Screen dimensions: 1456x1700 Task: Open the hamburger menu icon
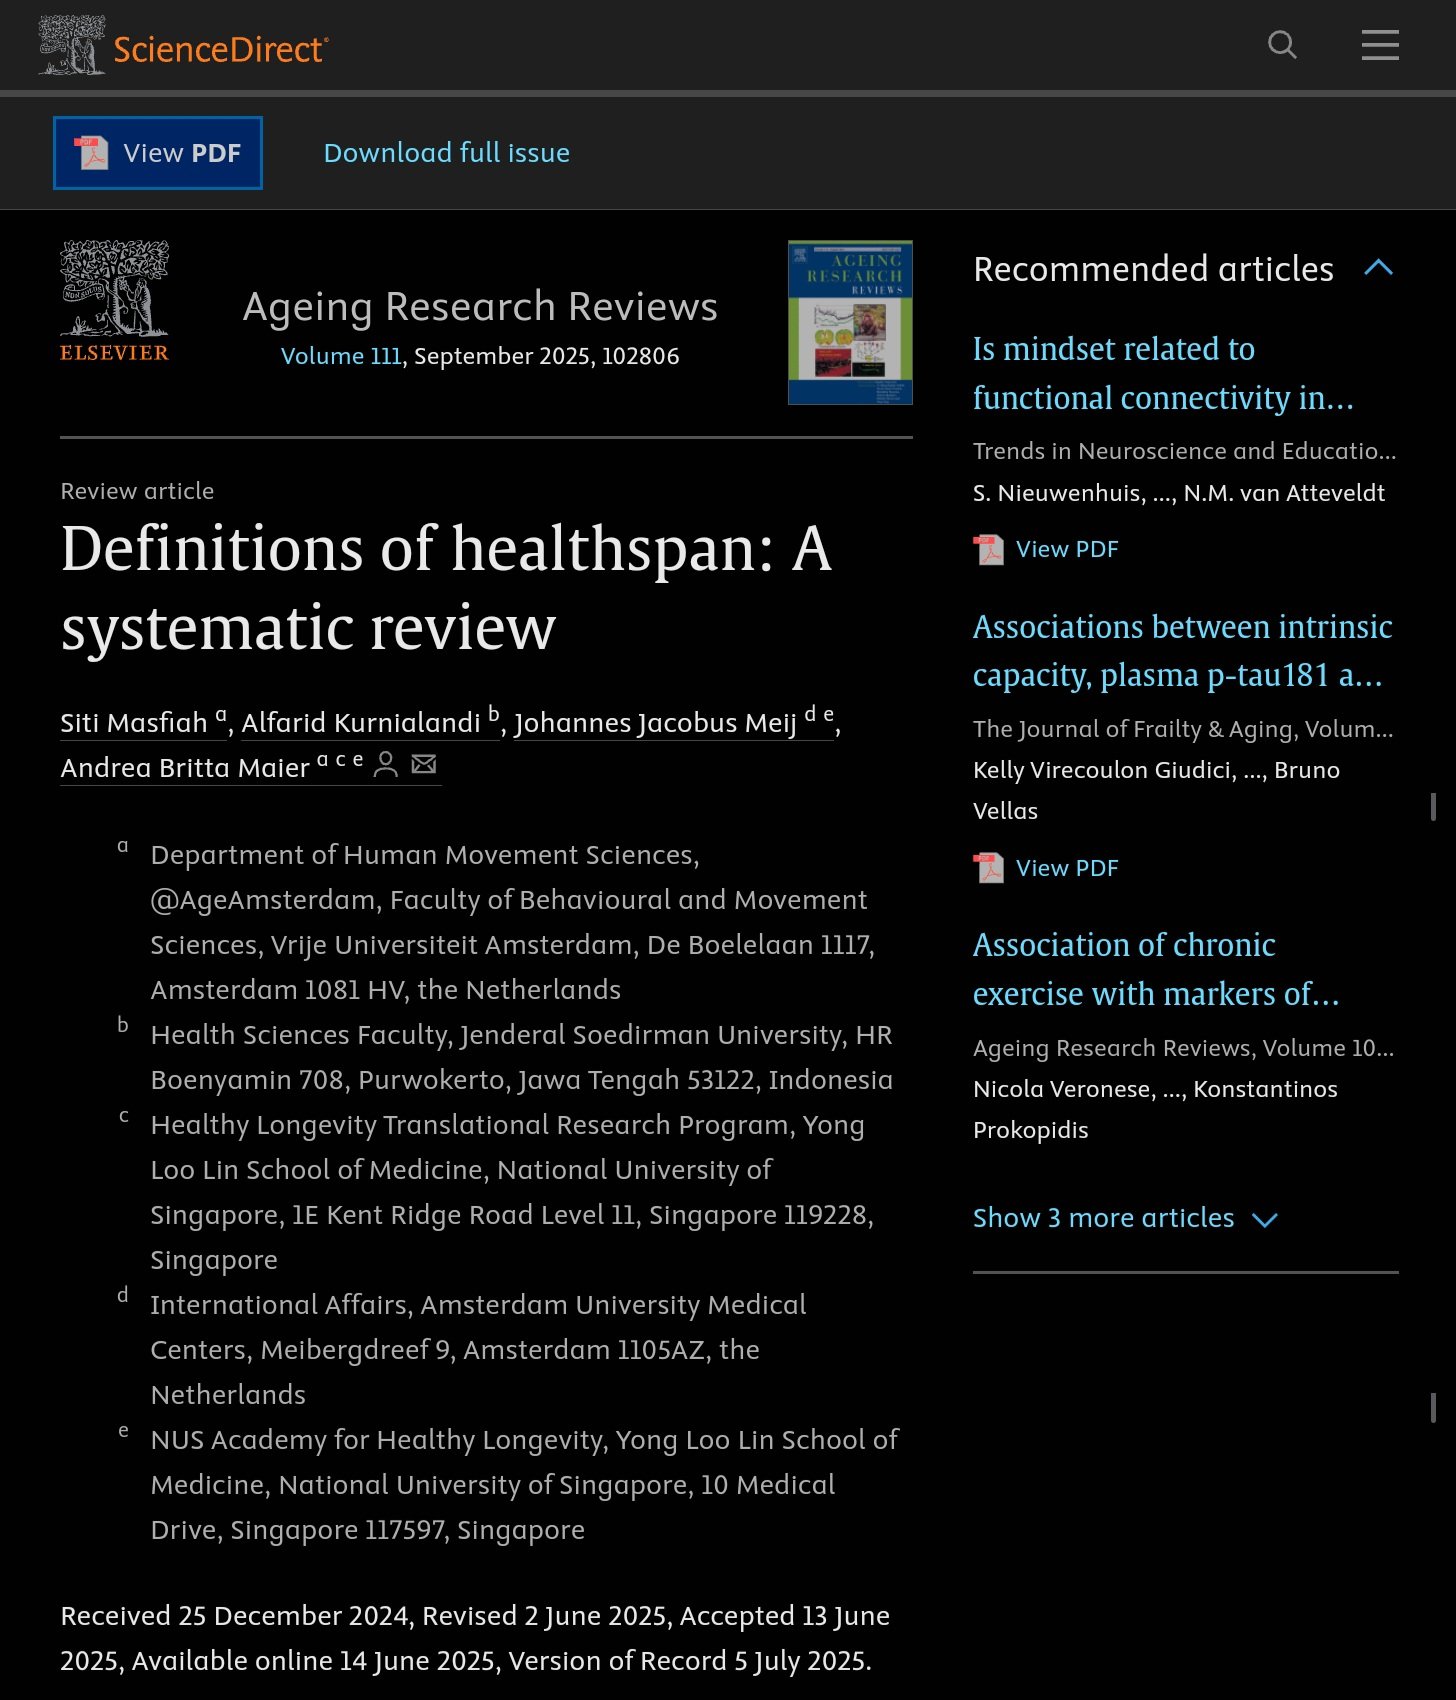coord(1380,45)
